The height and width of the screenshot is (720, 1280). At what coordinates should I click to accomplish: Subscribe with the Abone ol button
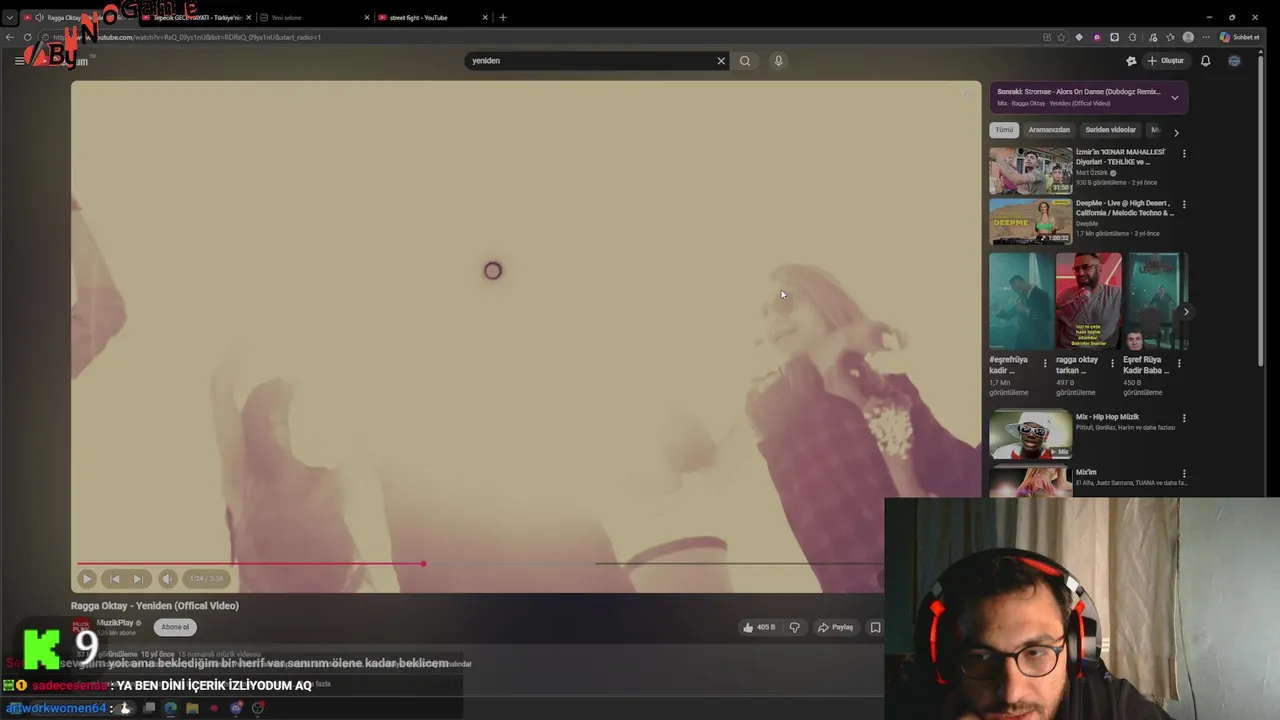(x=175, y=627)
